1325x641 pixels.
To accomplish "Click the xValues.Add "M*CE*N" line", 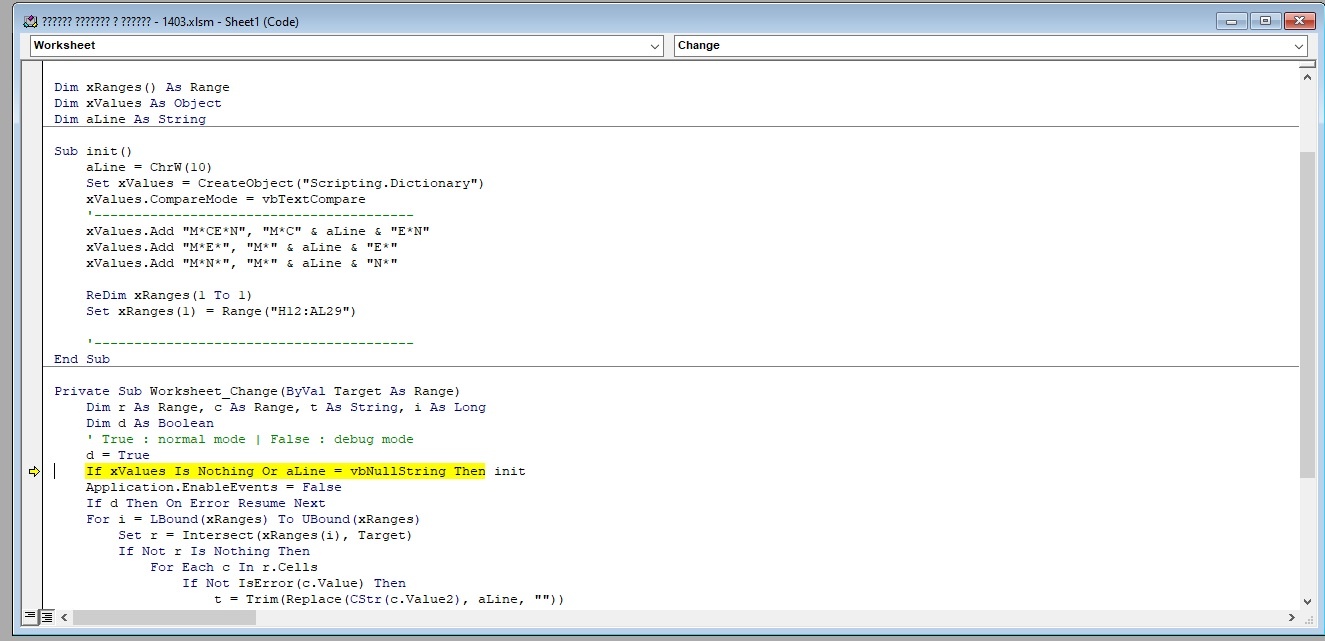I will click(258, 231).
